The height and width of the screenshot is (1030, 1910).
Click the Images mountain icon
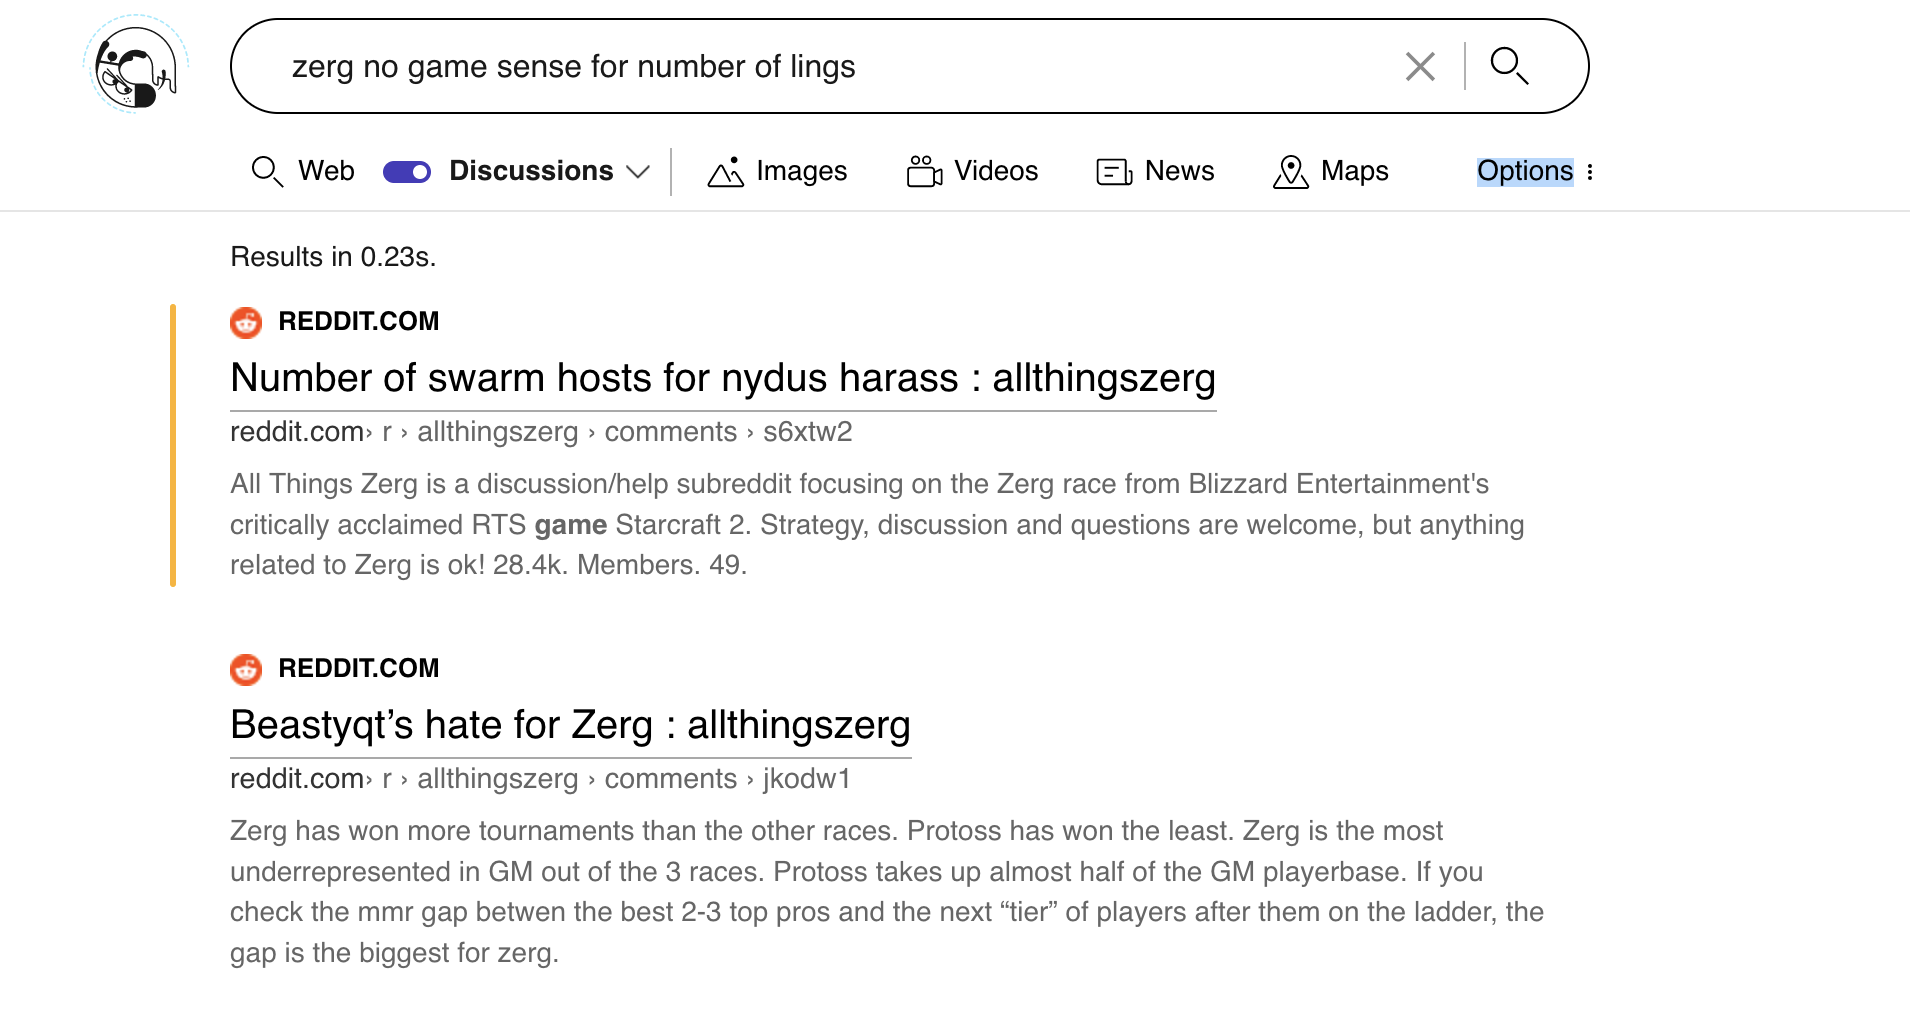tap(725, 172)
